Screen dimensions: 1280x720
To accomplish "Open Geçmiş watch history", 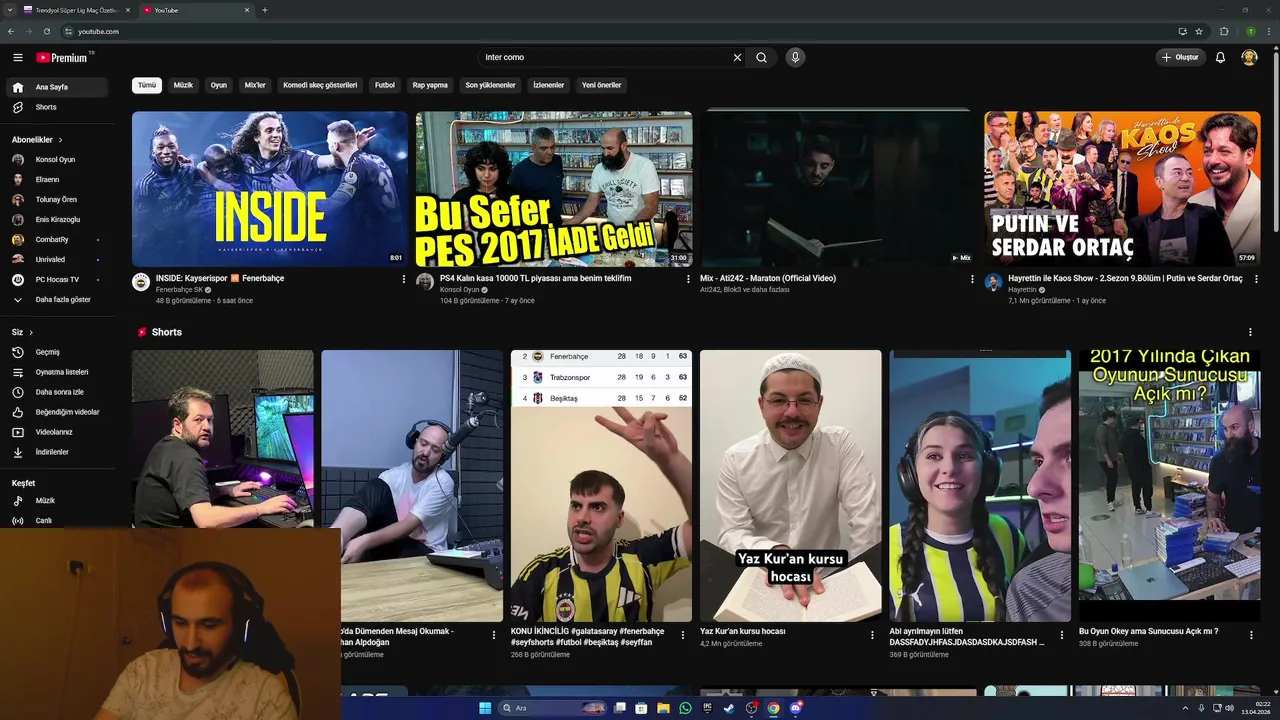I will (56, 352).
